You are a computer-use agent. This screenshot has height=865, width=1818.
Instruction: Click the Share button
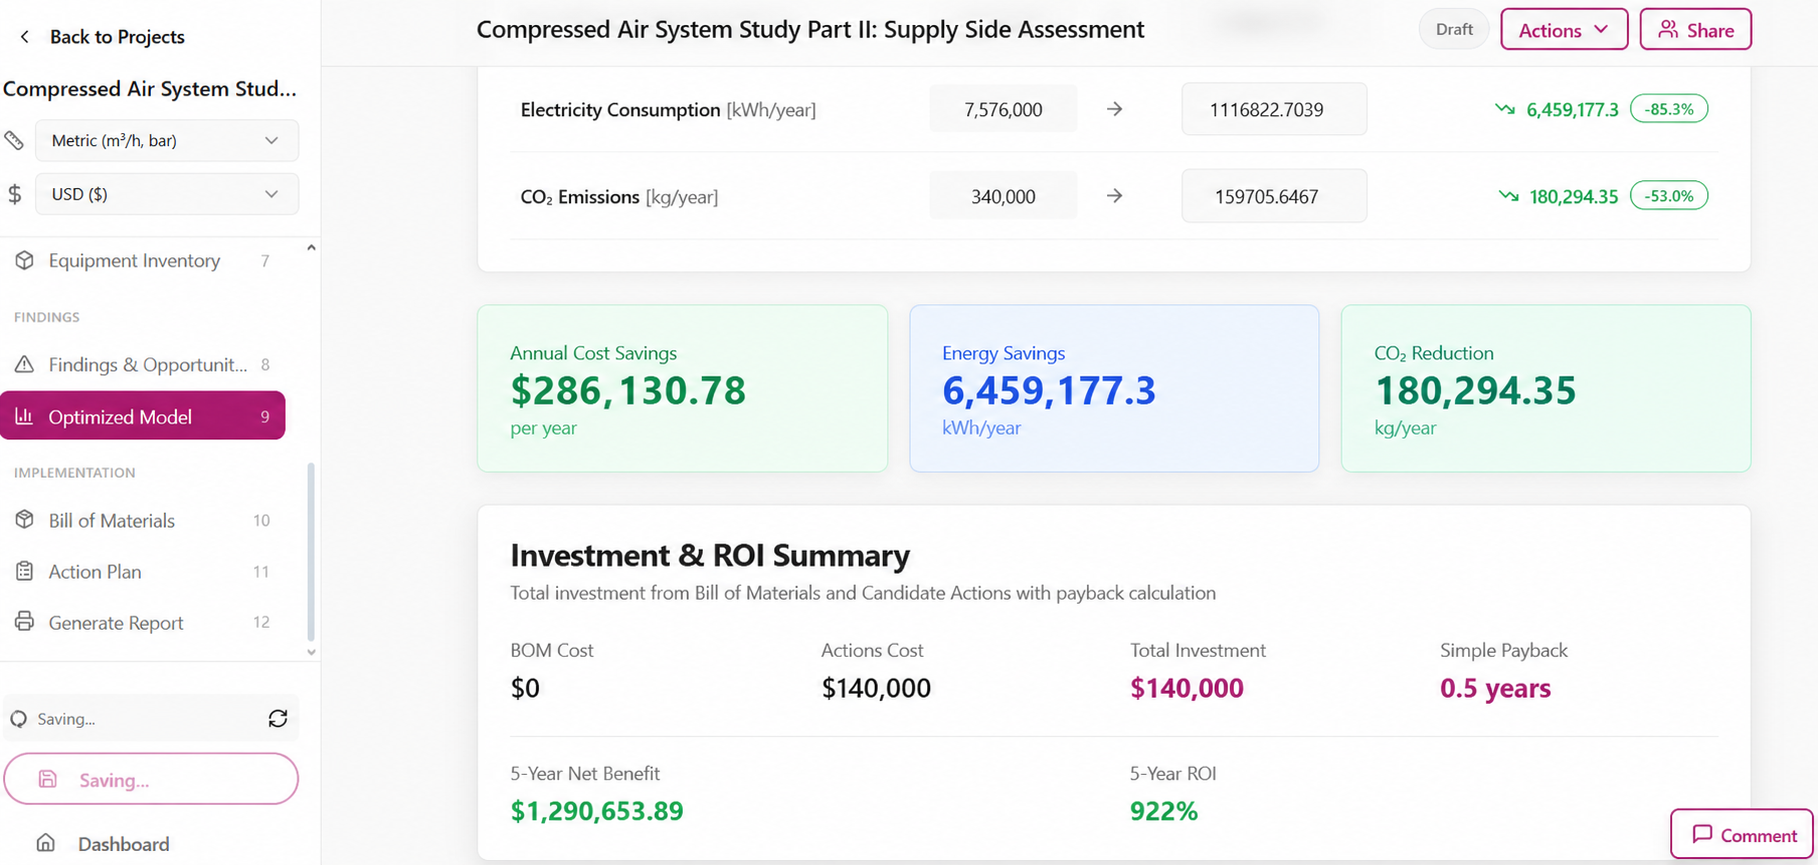coord(1696,30)
